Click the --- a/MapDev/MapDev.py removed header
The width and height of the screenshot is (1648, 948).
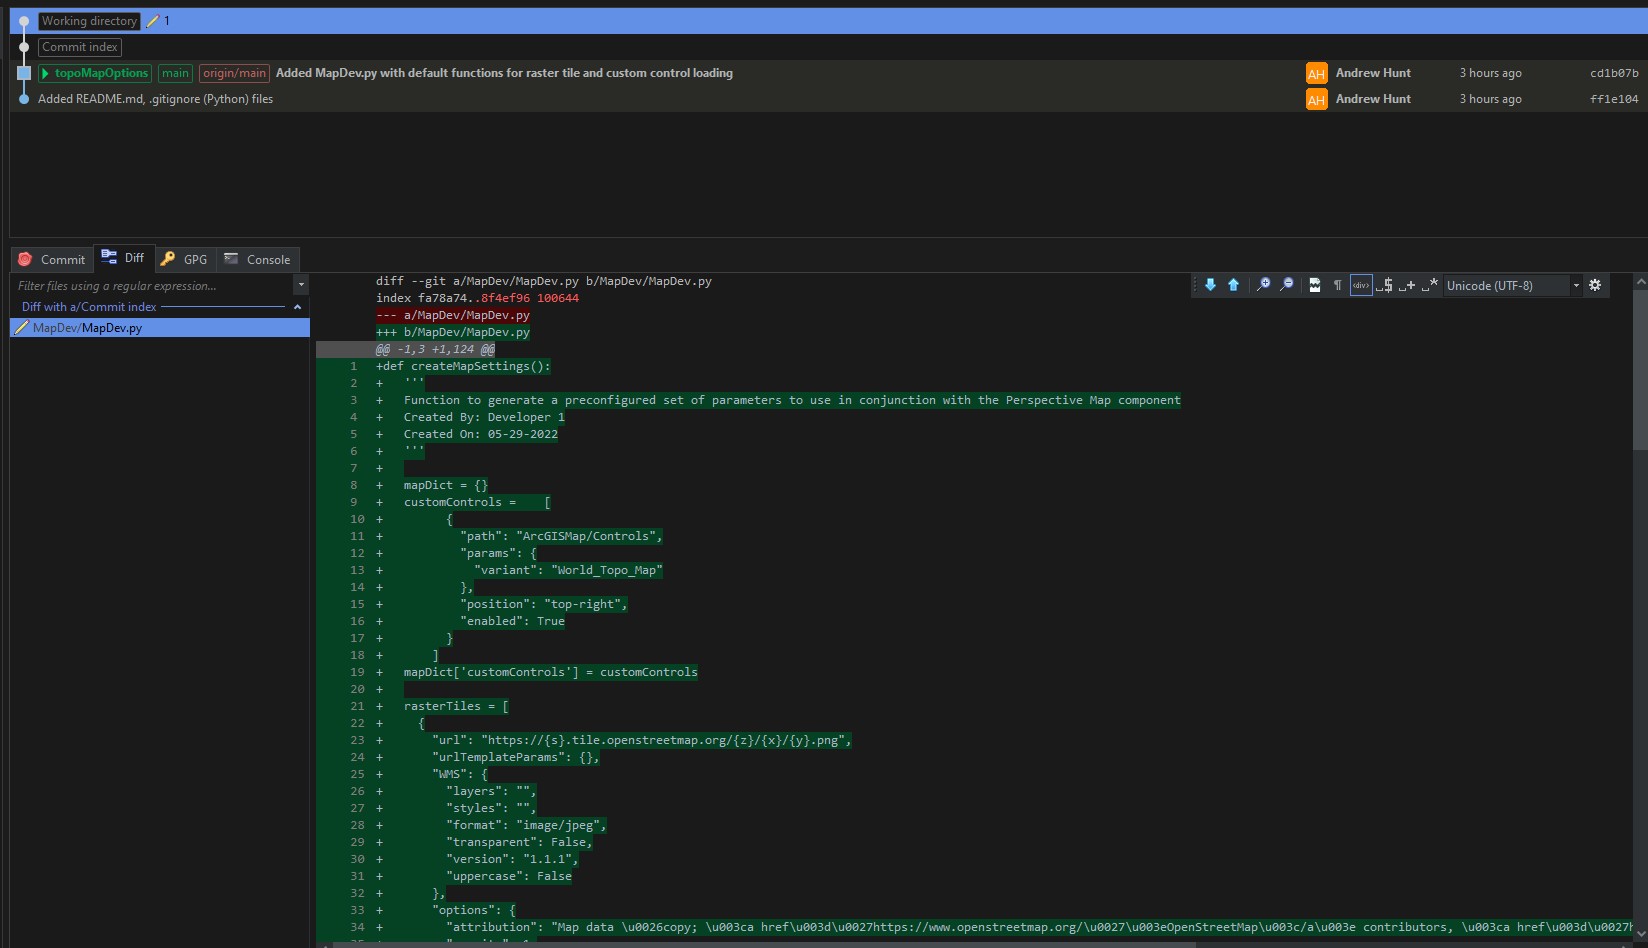click(453, 315)
